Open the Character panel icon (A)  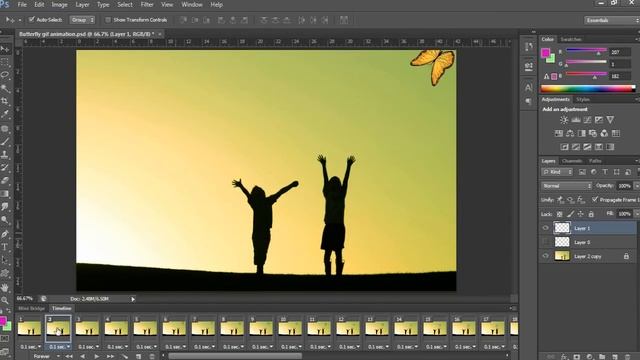[529, 87]
